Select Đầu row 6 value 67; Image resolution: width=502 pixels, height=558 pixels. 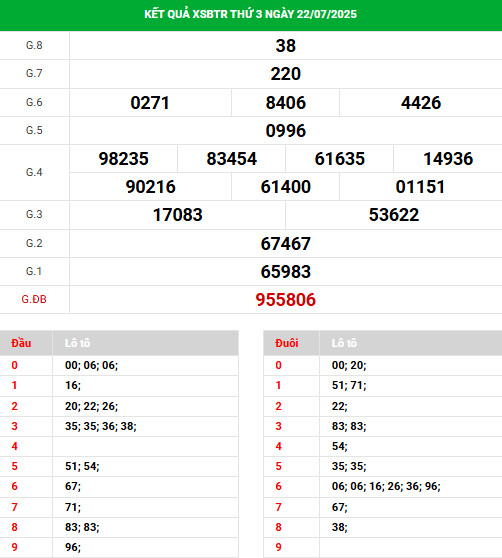click(x=73, y=486)
